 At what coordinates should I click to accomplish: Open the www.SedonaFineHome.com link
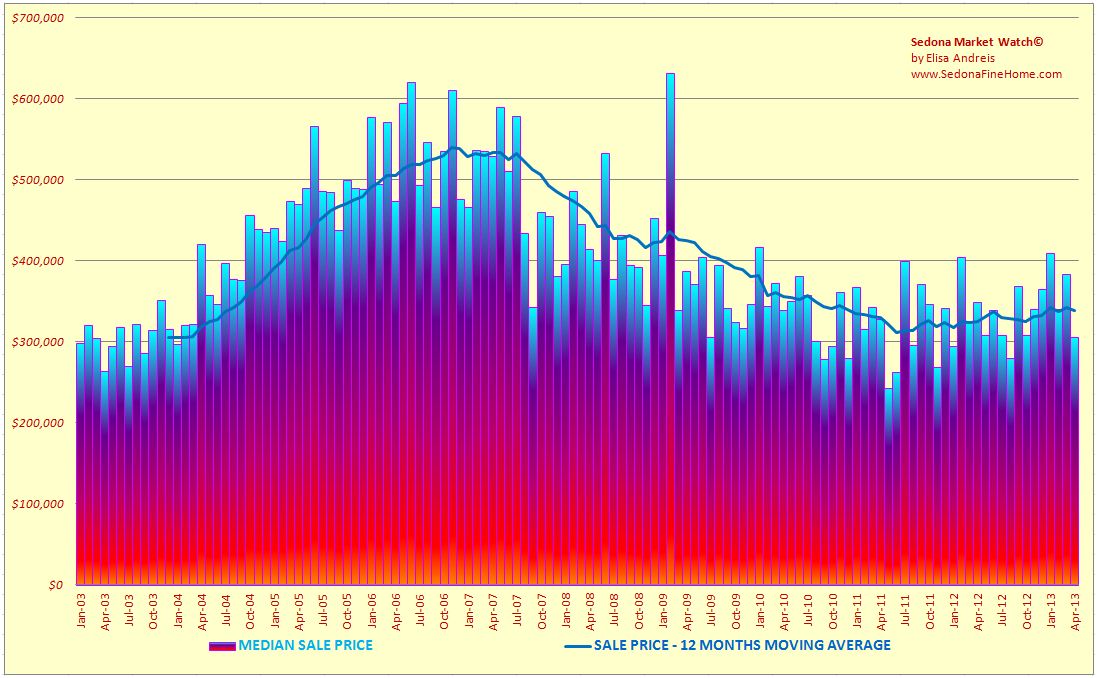(x=986, y=74)
